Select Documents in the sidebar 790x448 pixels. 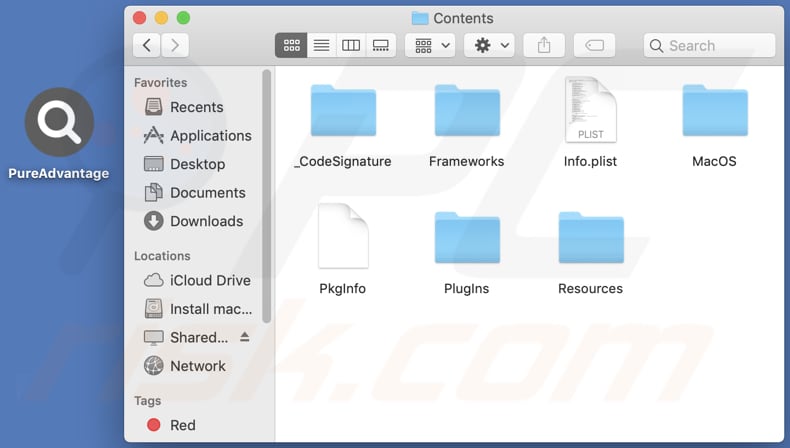point(195,193)
